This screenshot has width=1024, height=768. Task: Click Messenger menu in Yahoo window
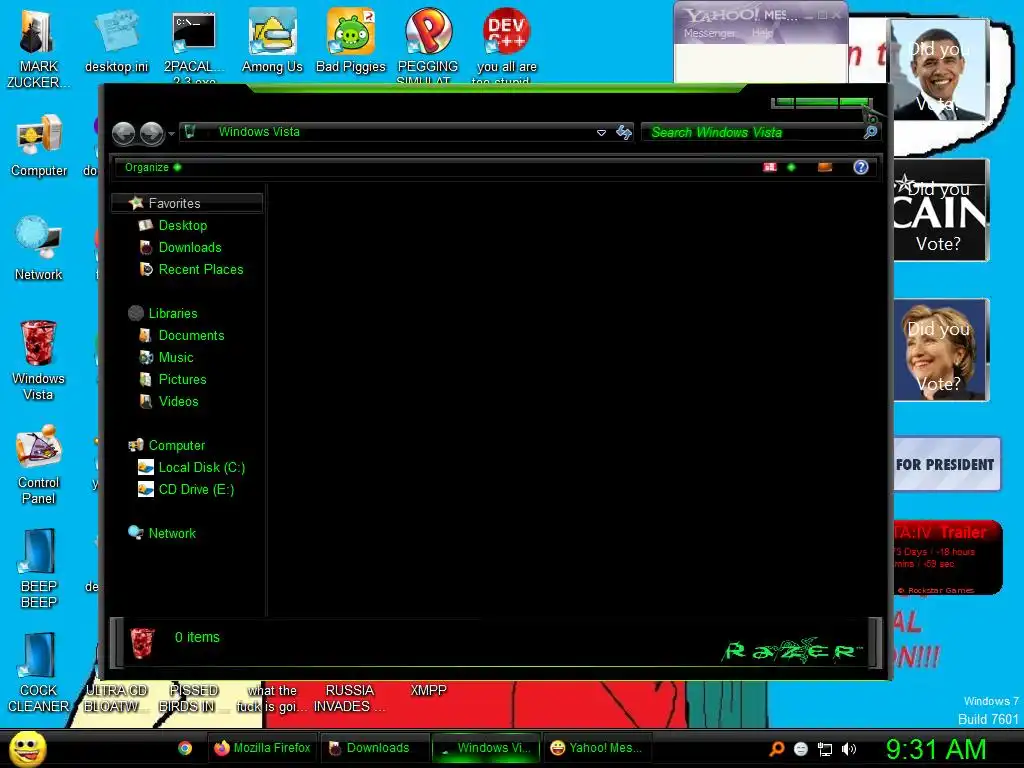point(709,33)
